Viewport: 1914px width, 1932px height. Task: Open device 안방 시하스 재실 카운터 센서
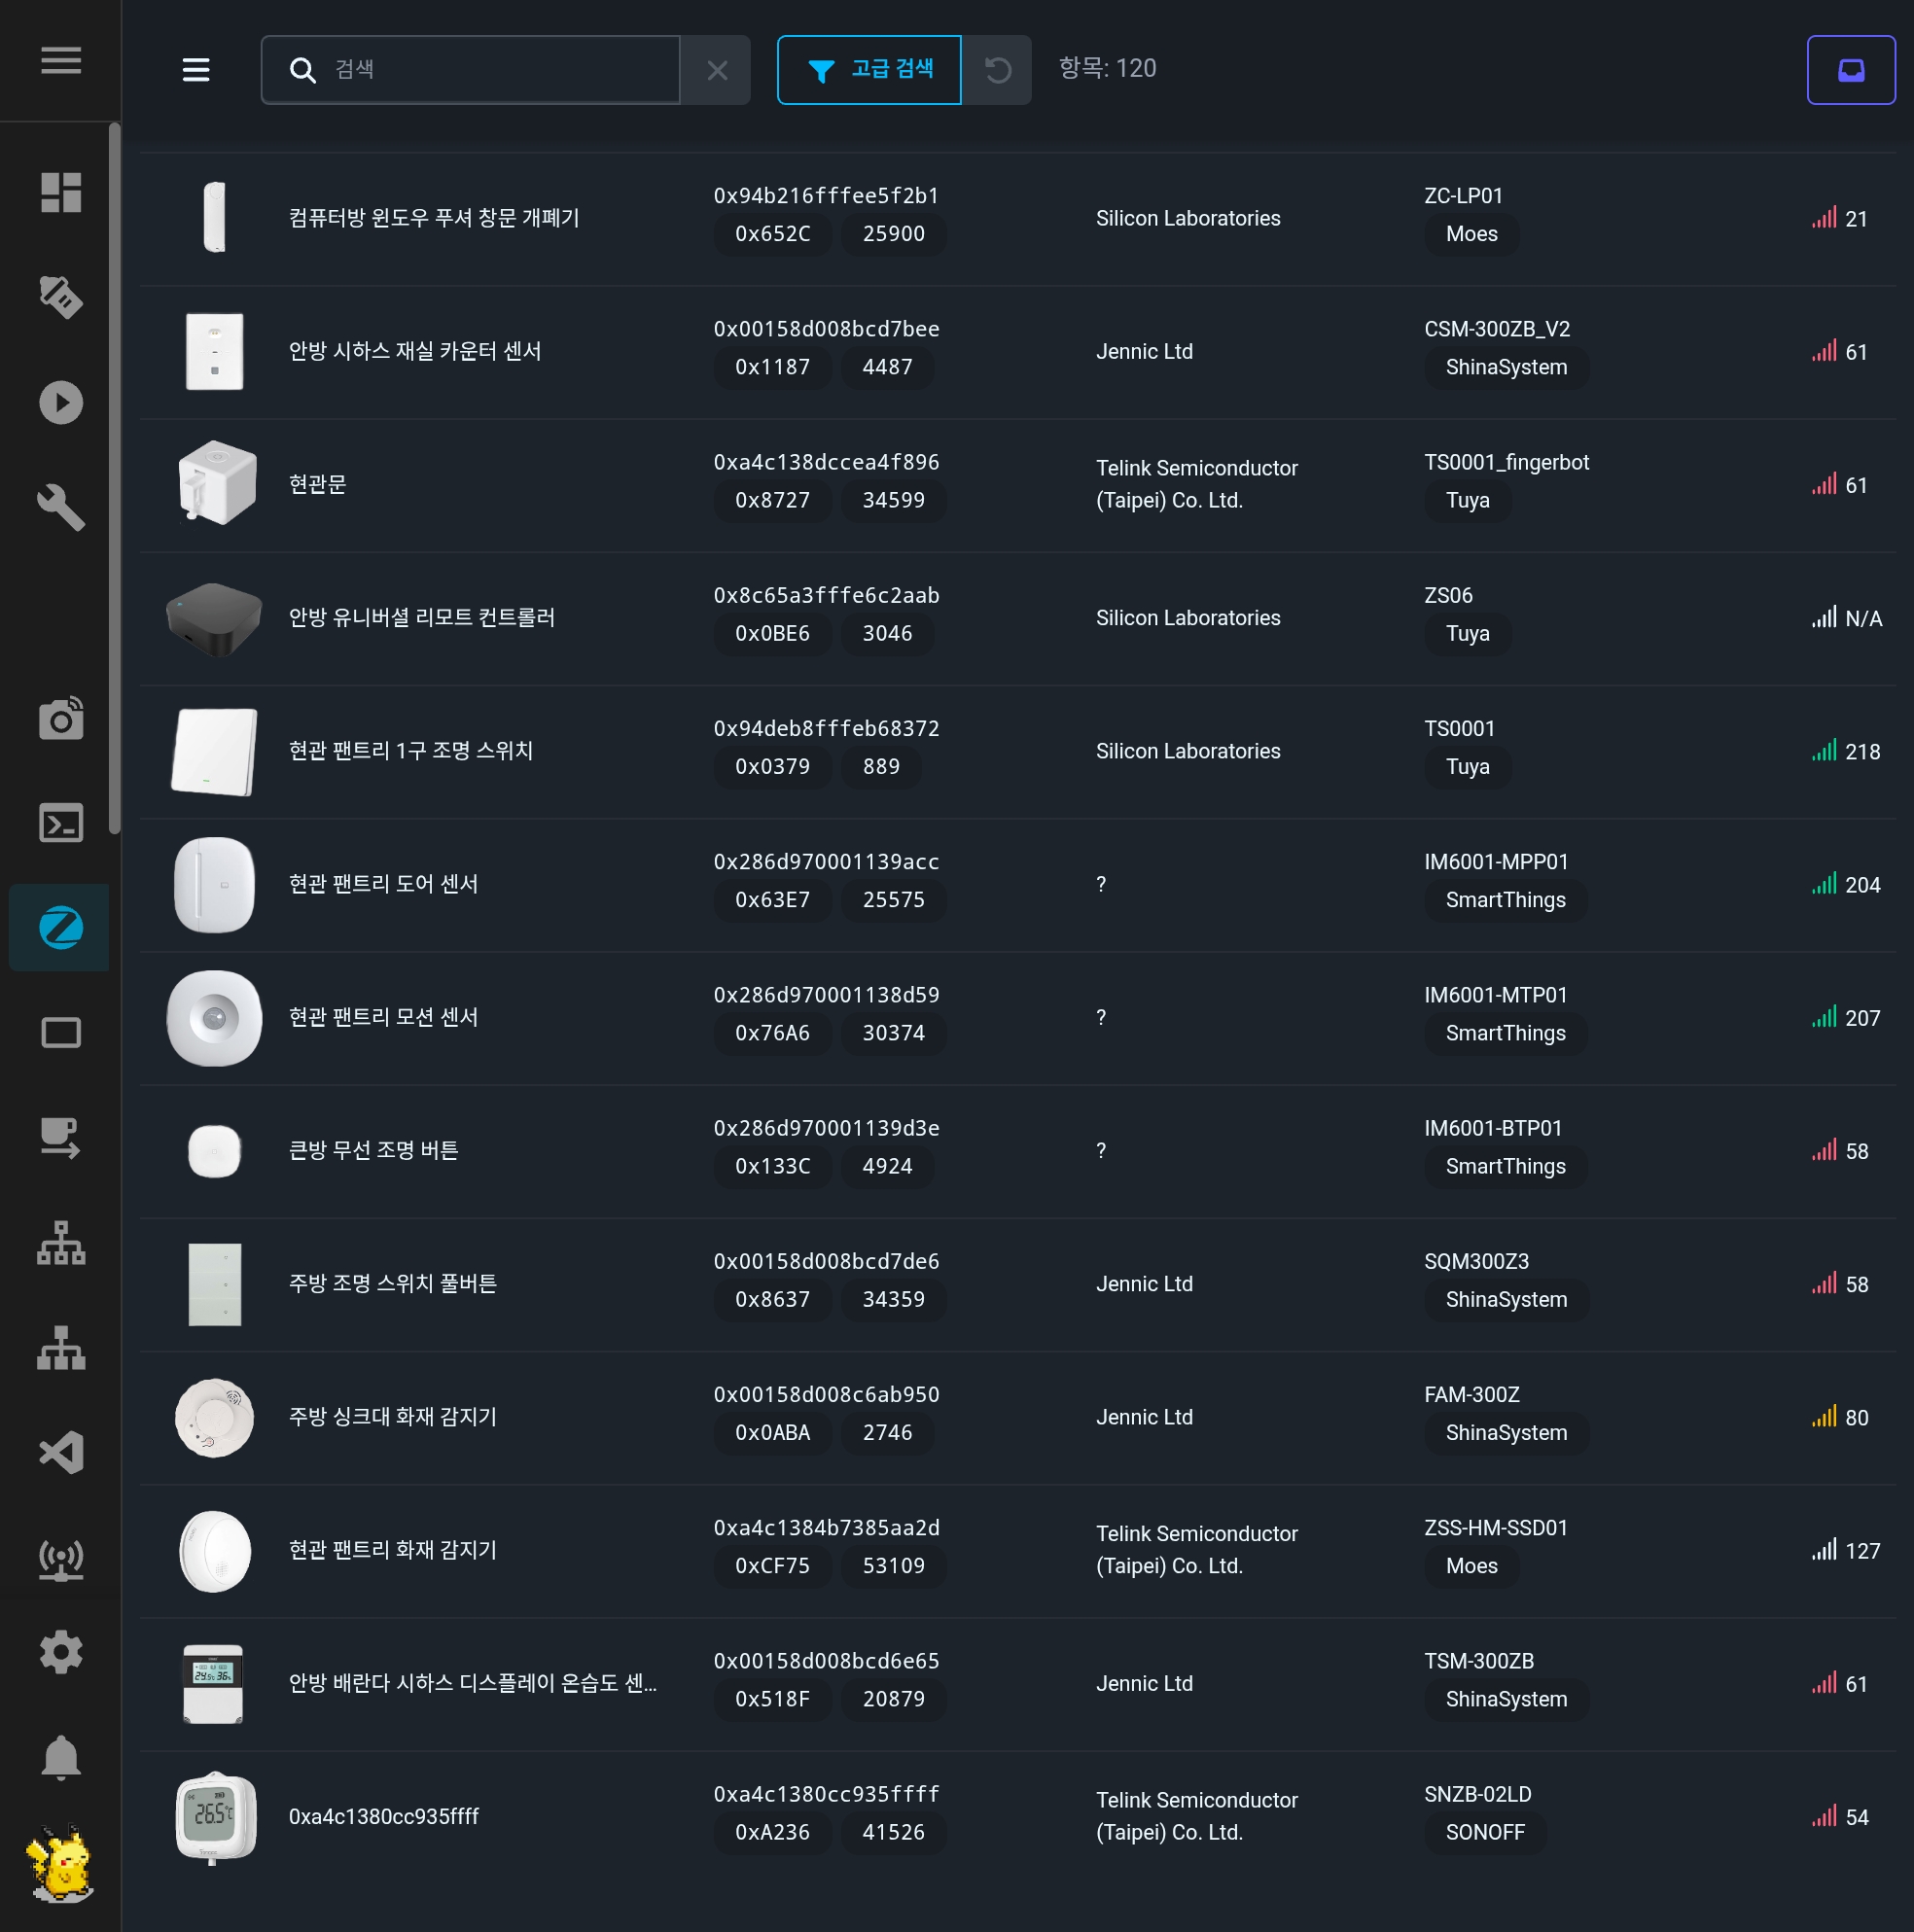415,351
